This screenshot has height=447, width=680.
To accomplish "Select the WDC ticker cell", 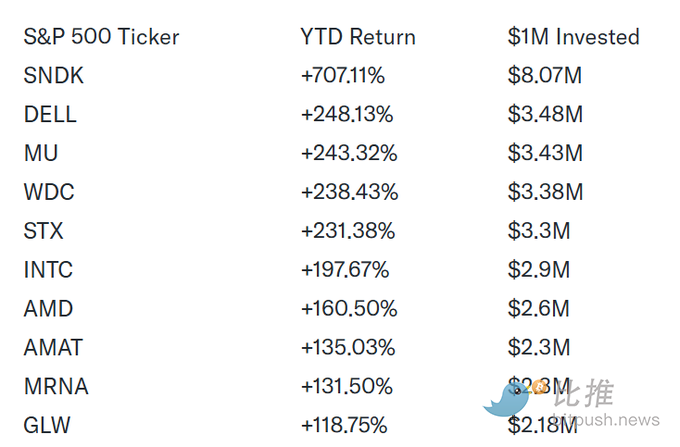I will pos(49,192).
